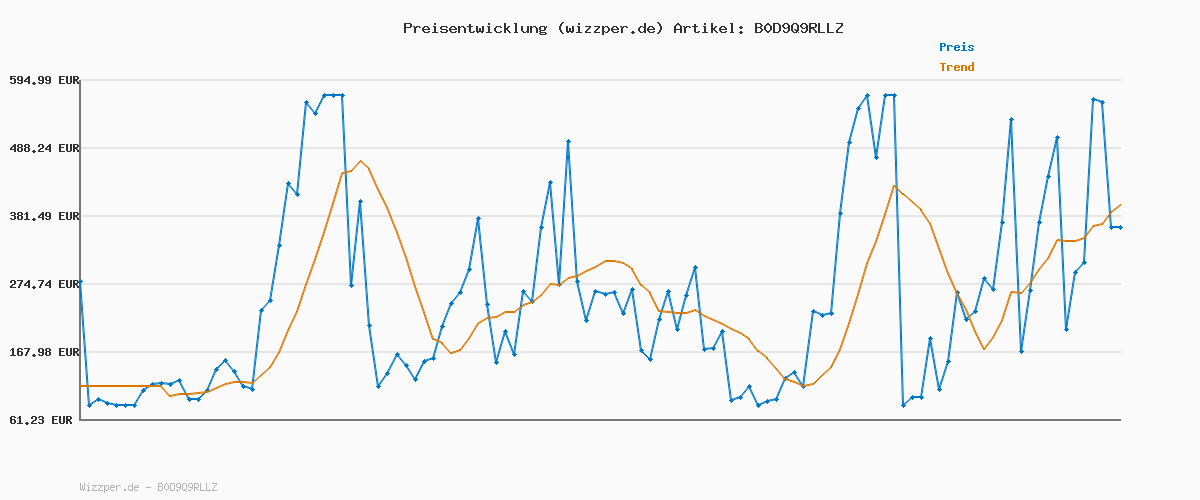Screen dimensions: 1200x500
Task: Click the wizzper.de text in chart title
Action: coord(608,28)
